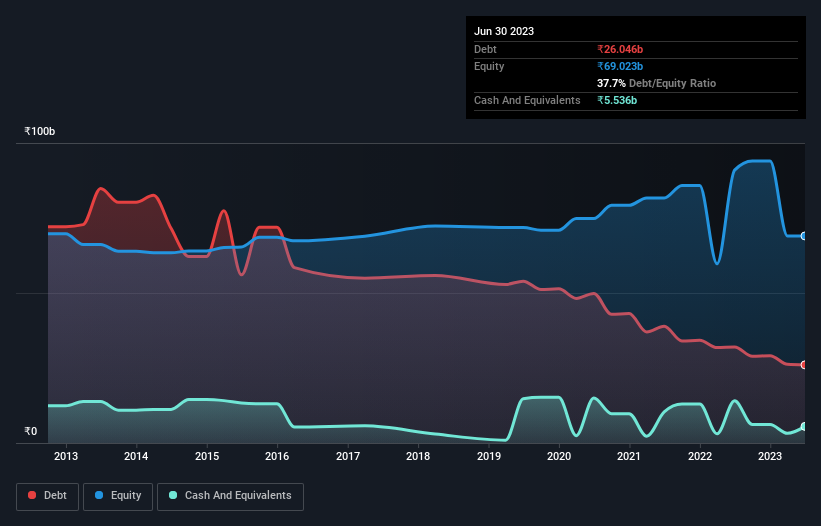Click the Jun 30 2023 tooltip date
The image size is (821, 526).
(504, 31)
